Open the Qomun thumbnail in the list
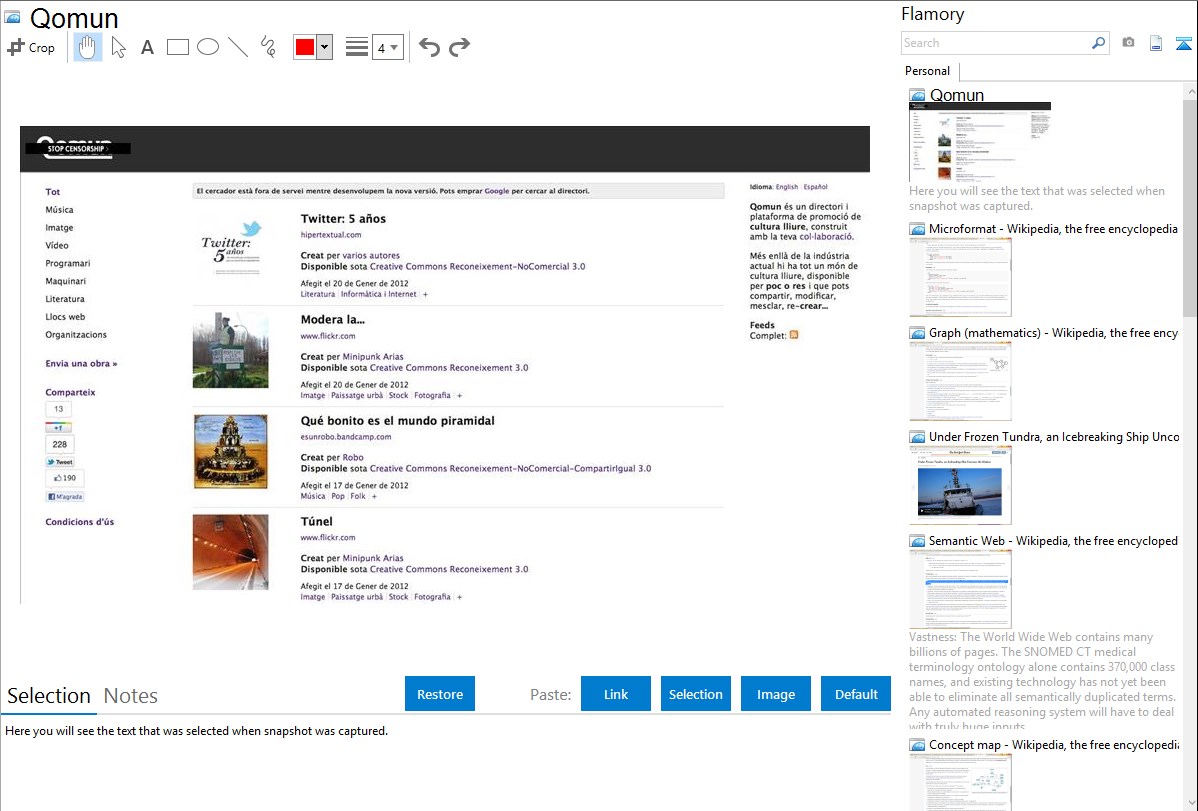1198x811 pixels. coord(980,142)
